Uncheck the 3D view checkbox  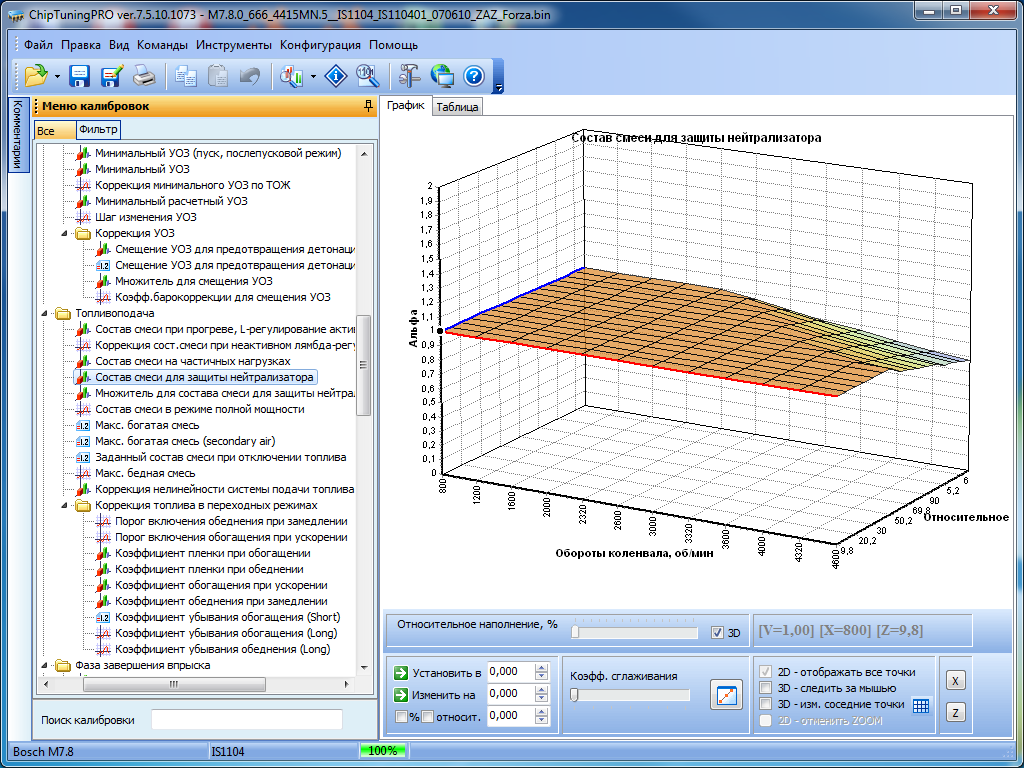(x=716, y=633)
